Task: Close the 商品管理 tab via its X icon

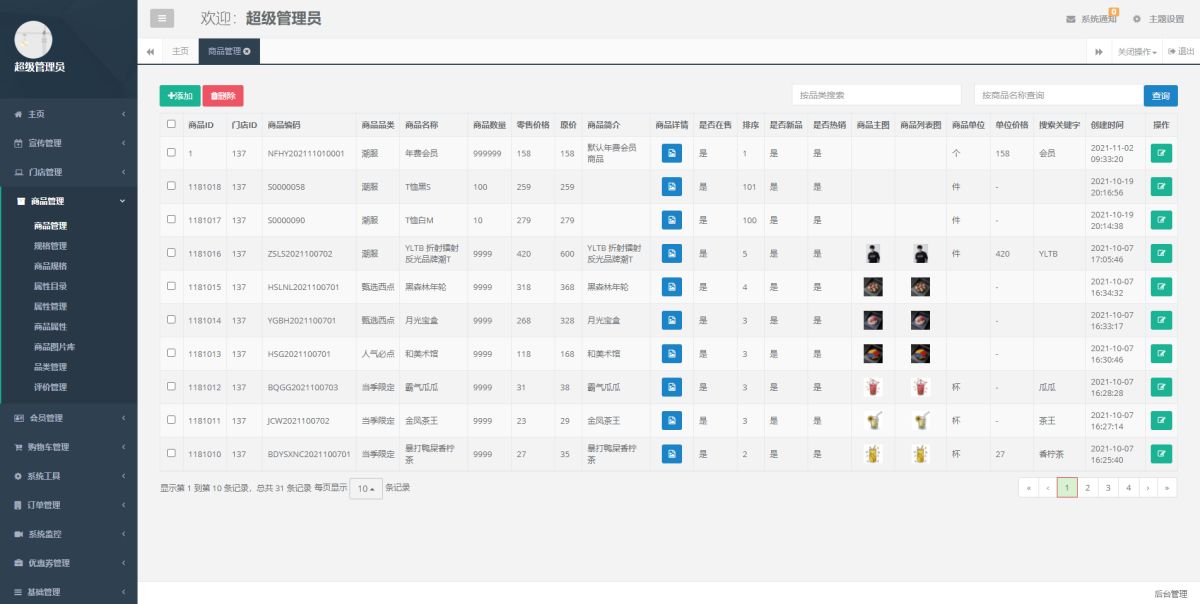Action: point(247,51)
